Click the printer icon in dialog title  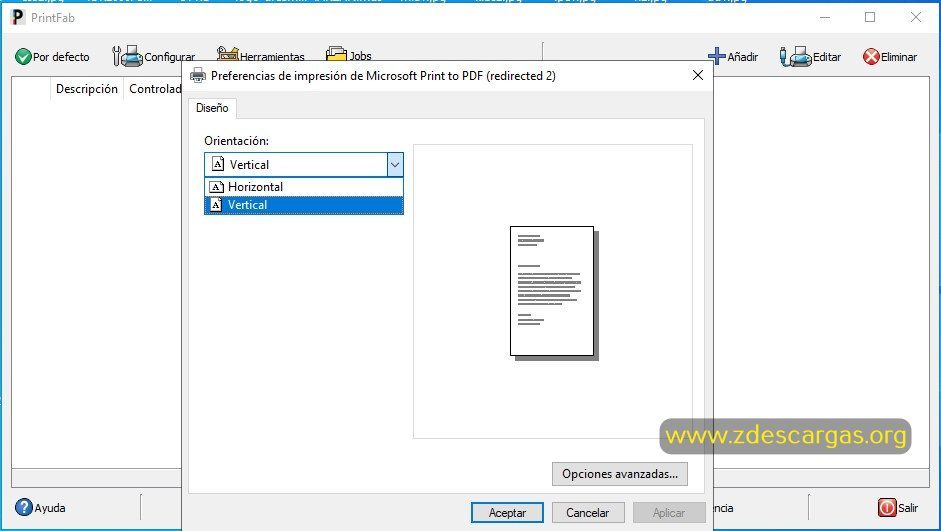[197, 76]
